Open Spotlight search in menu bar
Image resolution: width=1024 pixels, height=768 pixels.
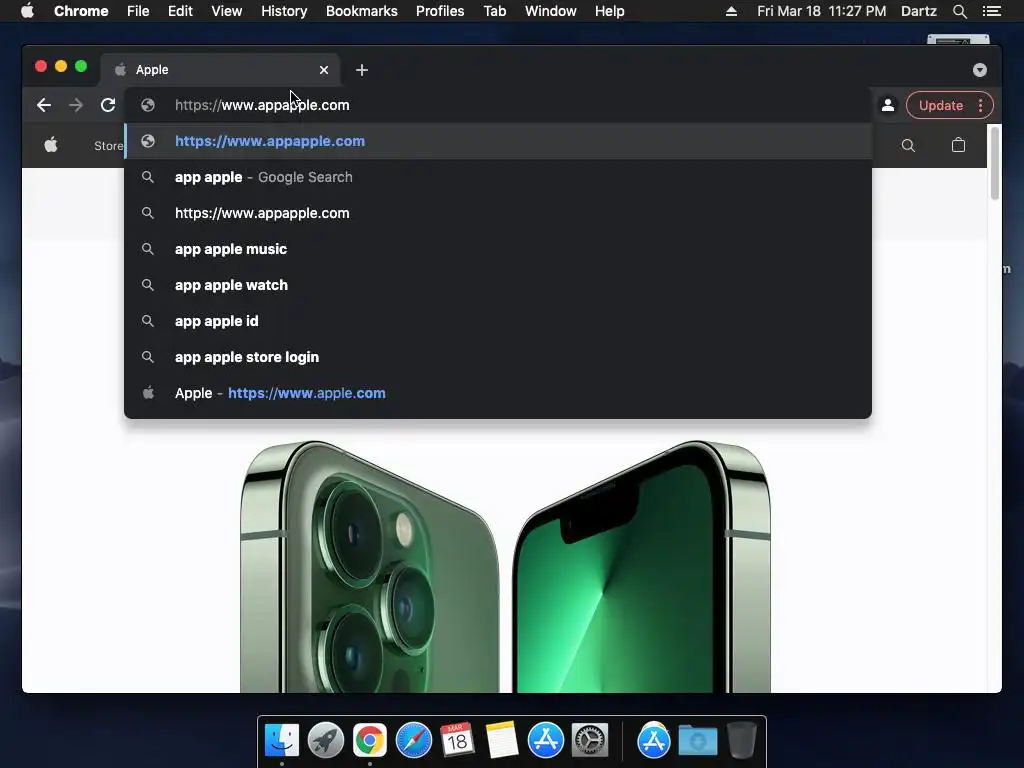[x=959, y=11]
